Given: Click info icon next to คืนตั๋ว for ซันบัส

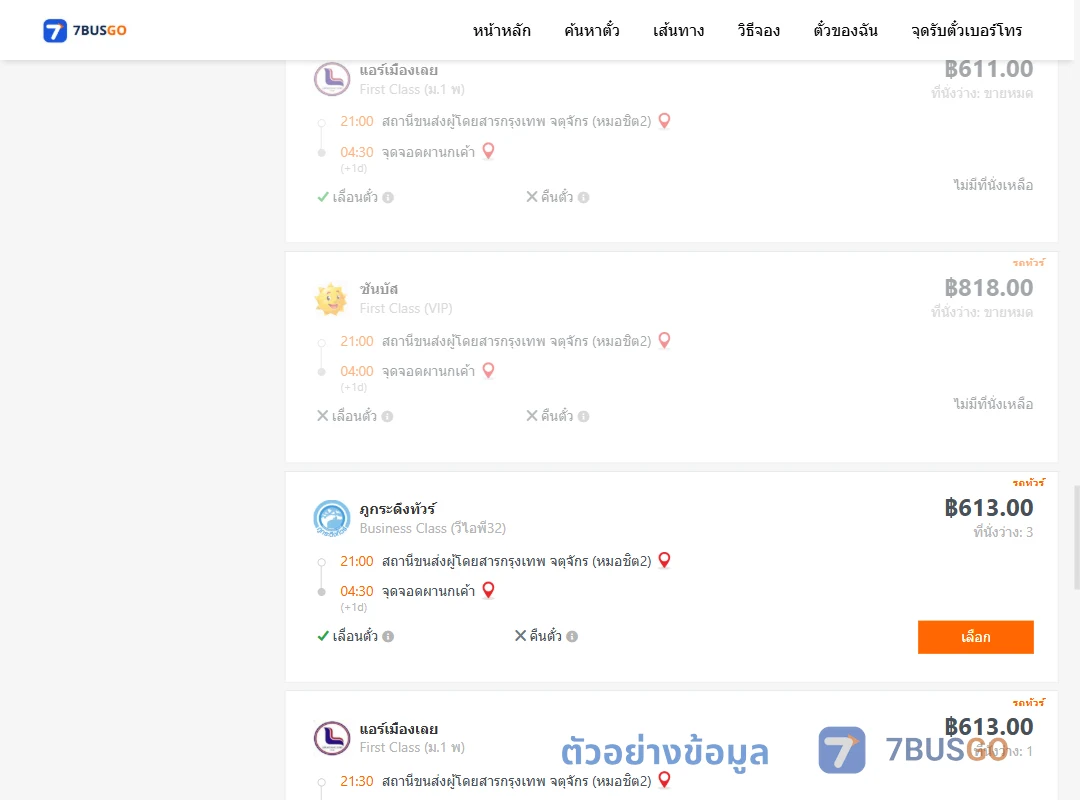Looking at the screenshot, I should pyautogui.click(x=583, y=416).
